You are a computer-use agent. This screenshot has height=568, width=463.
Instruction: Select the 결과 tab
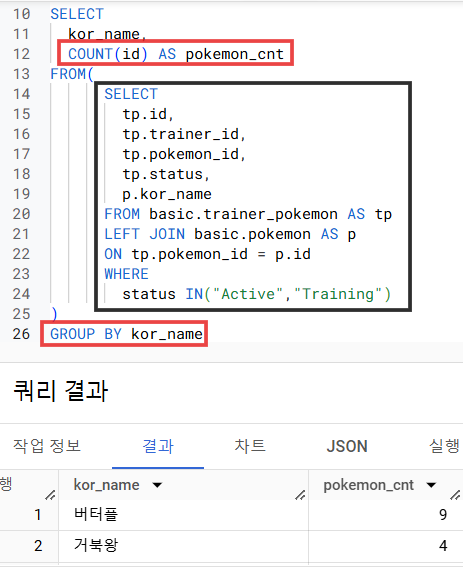[158, 446]
